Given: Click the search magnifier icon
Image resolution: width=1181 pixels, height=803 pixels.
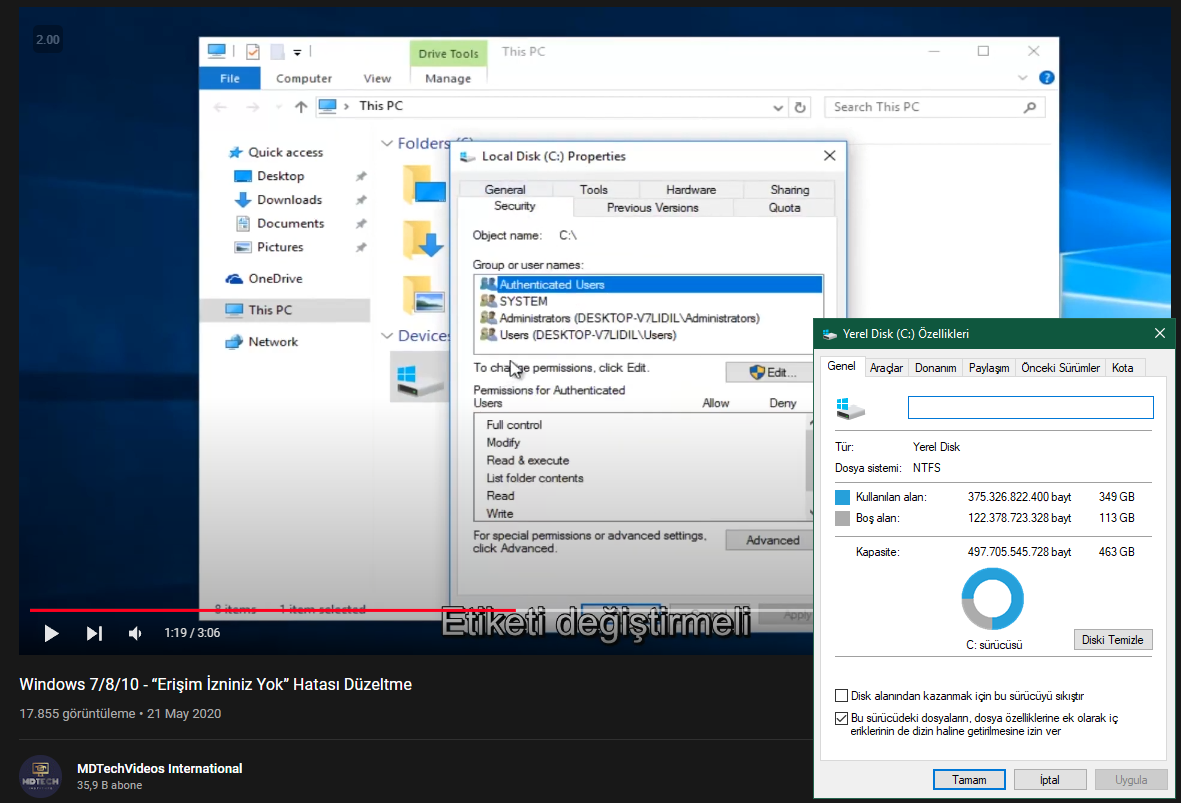Looking at the screenshot, I should pos(1030,107).
